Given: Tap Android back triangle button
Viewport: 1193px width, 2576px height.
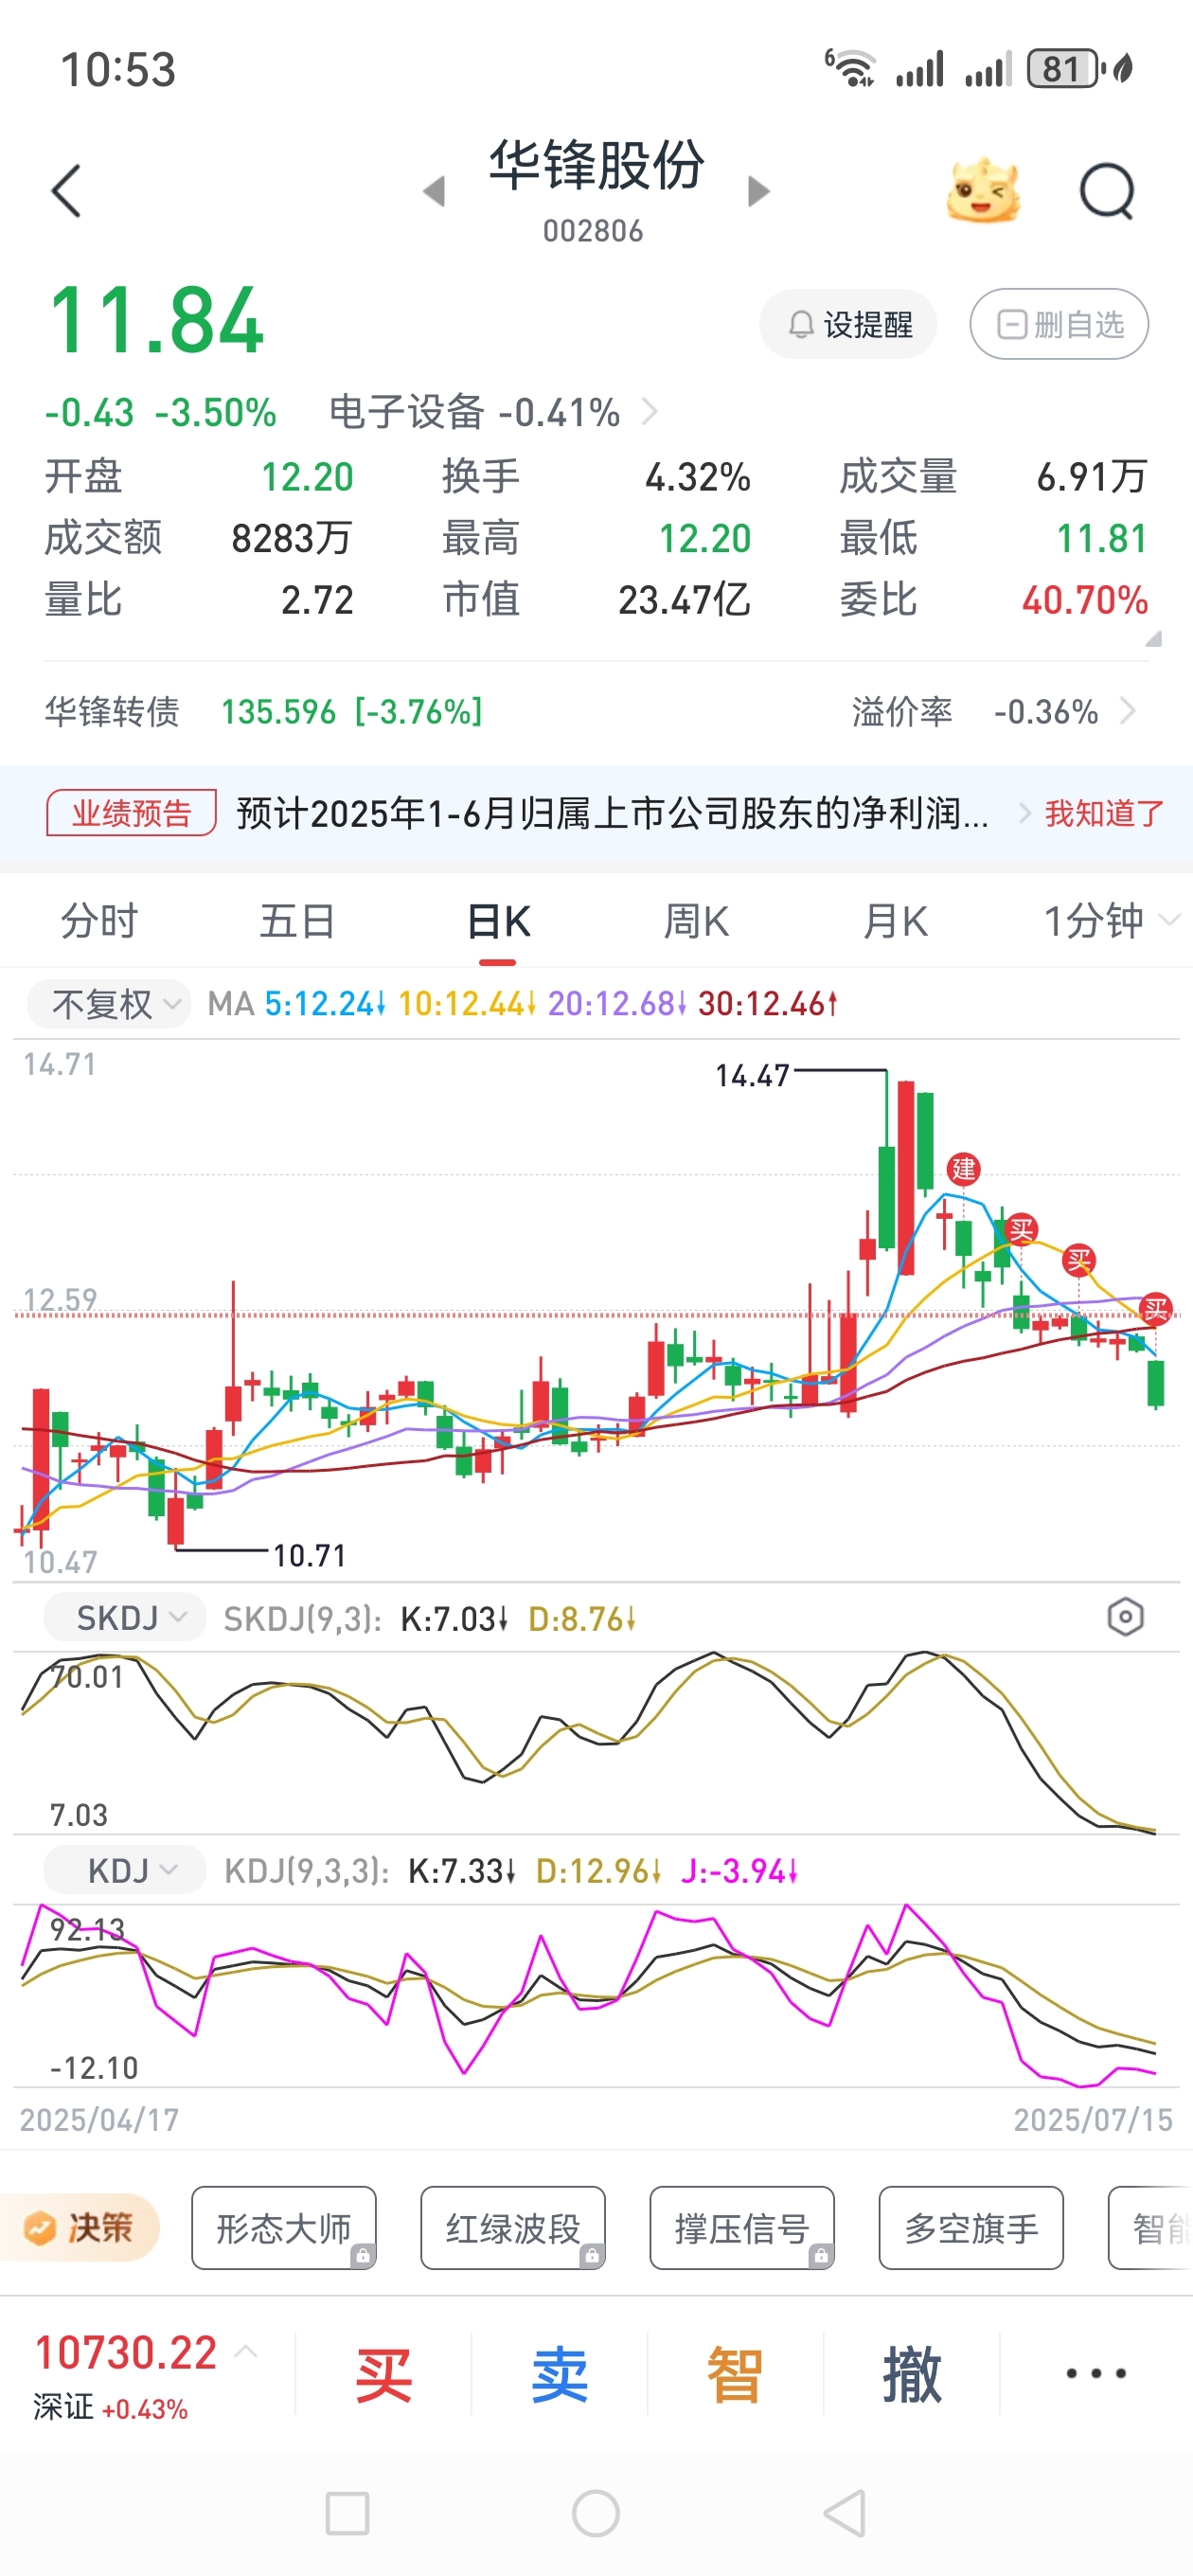Looking at the screenshot, I should (845, 2513).
